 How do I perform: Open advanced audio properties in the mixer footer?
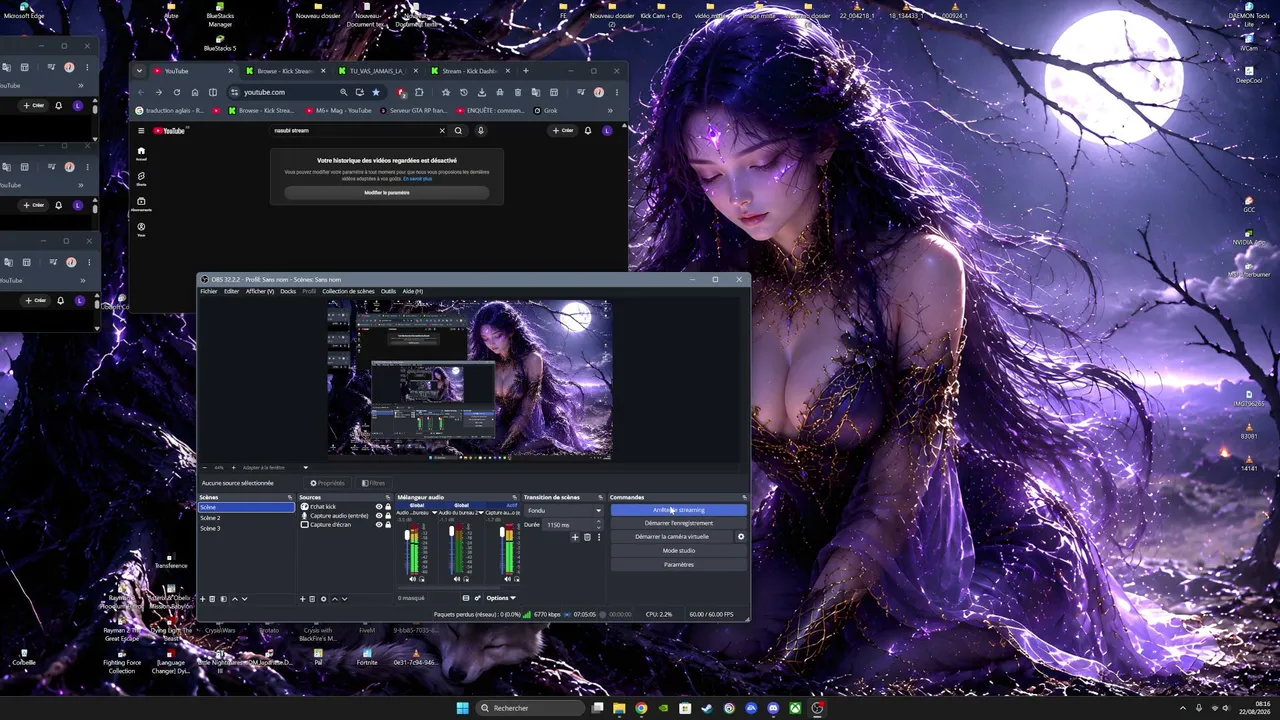click(x=477, y=598)
